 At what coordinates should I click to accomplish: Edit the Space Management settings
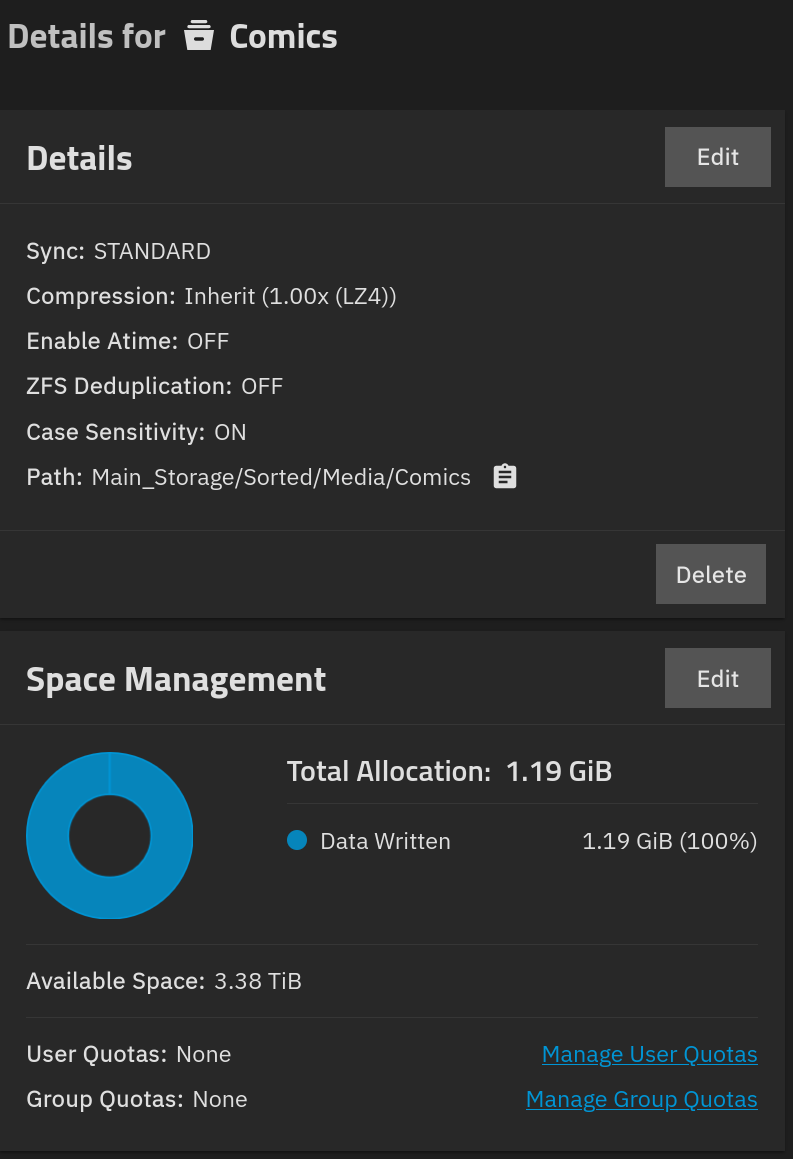[718, 678]
